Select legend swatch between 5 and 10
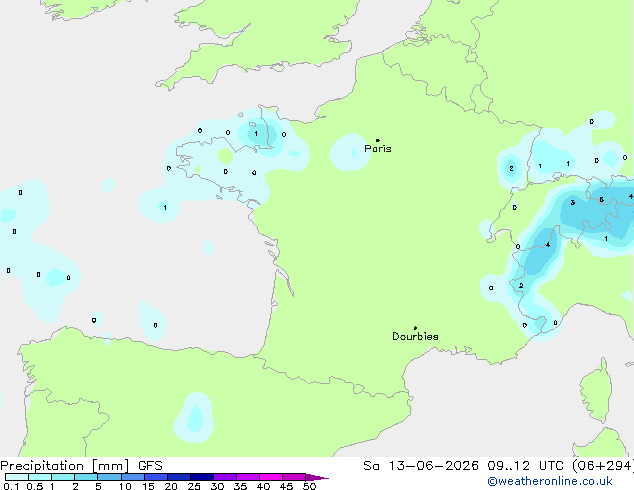The height and width of the screenshot is (490, 634). [109, 477]
